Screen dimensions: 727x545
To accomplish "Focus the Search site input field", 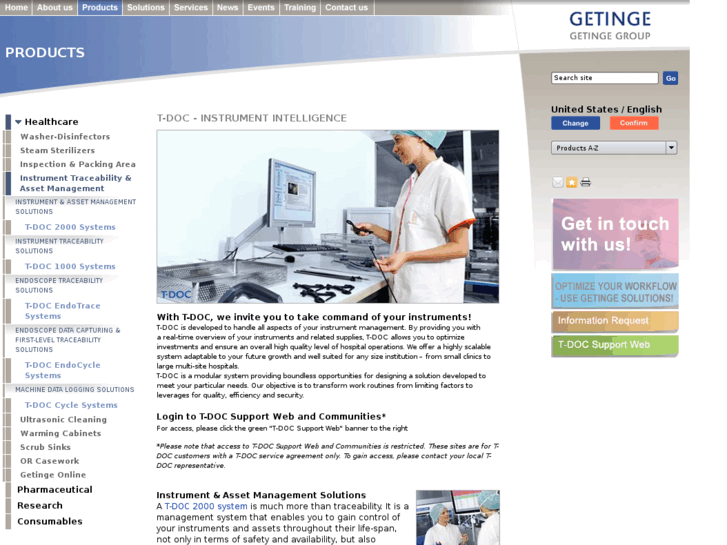I will tap(605, 78).
